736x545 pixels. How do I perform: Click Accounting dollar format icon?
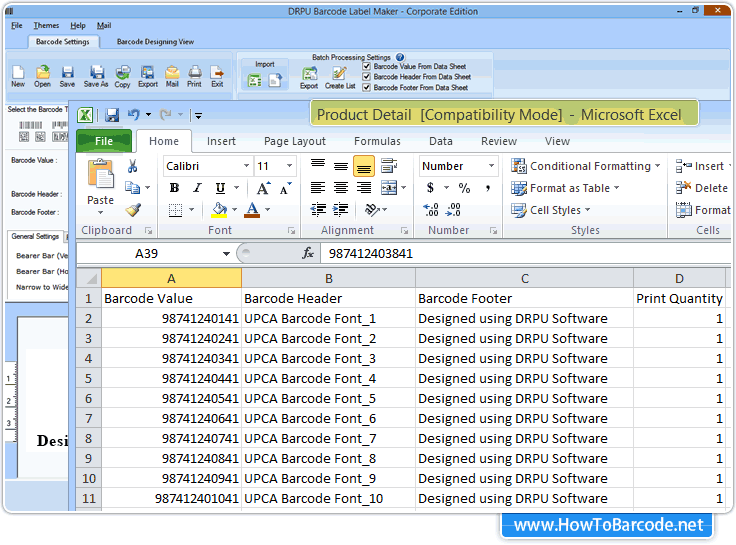tap(430, 188)
